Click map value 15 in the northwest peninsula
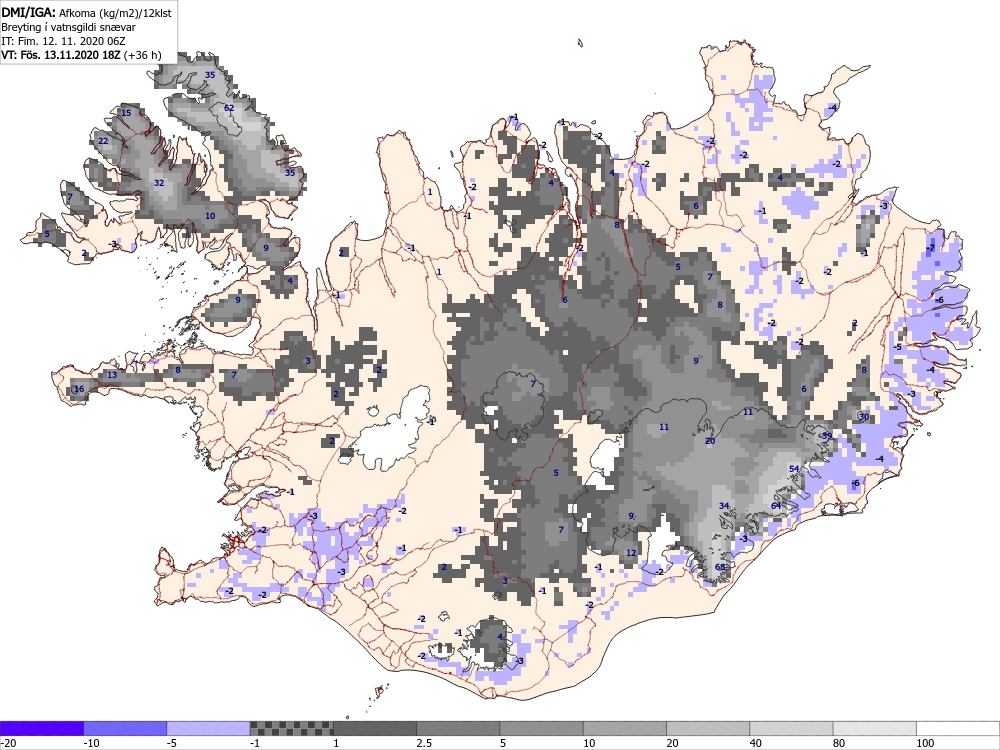 point(126,113)
